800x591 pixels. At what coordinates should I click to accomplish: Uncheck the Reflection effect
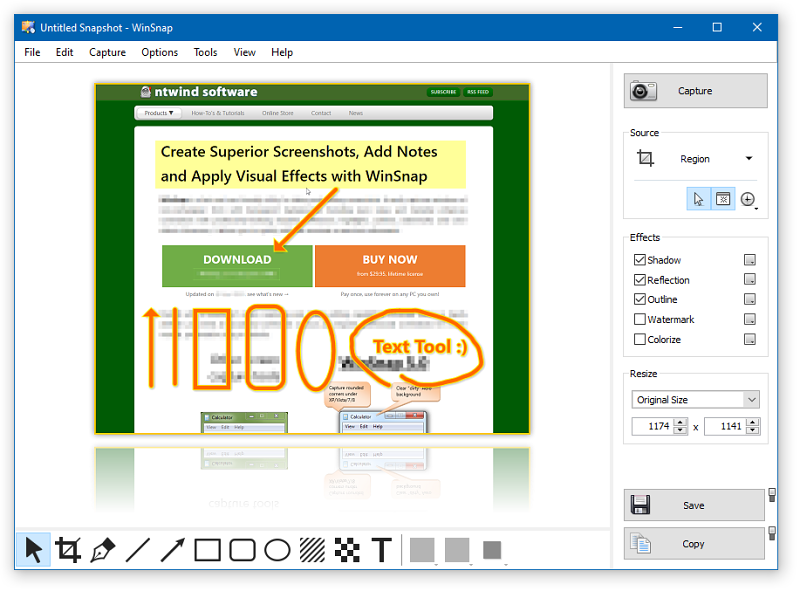point(639,280)
